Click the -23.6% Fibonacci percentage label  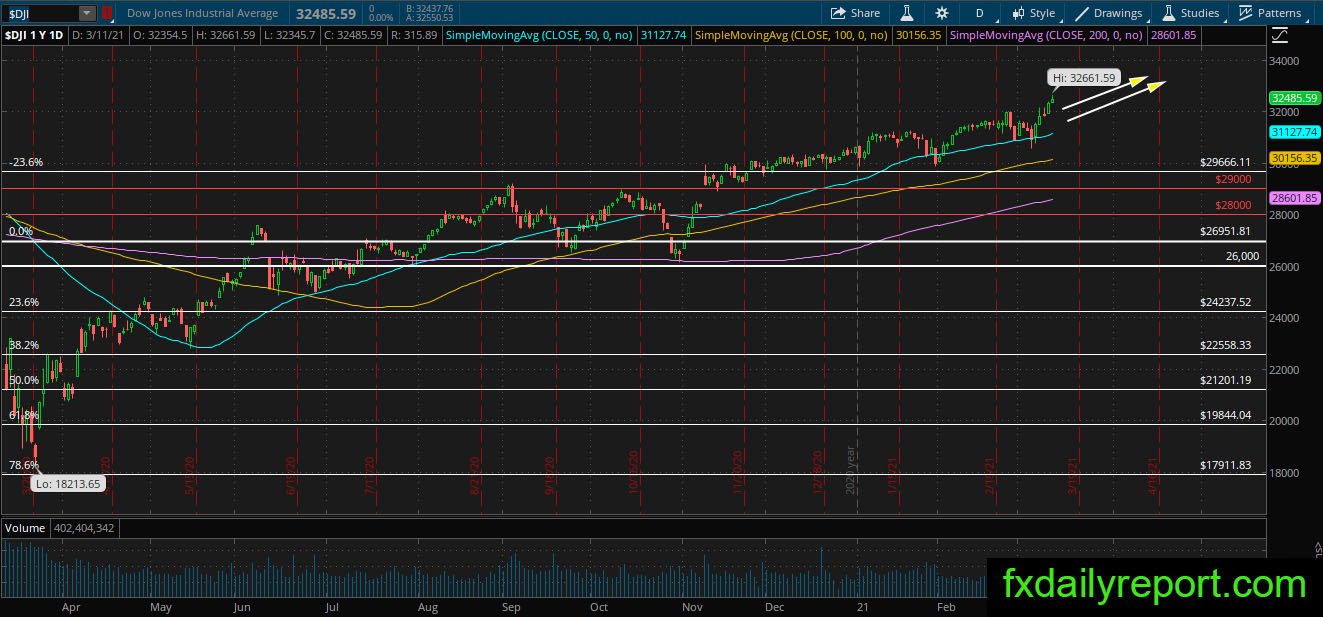pos(26,162)
